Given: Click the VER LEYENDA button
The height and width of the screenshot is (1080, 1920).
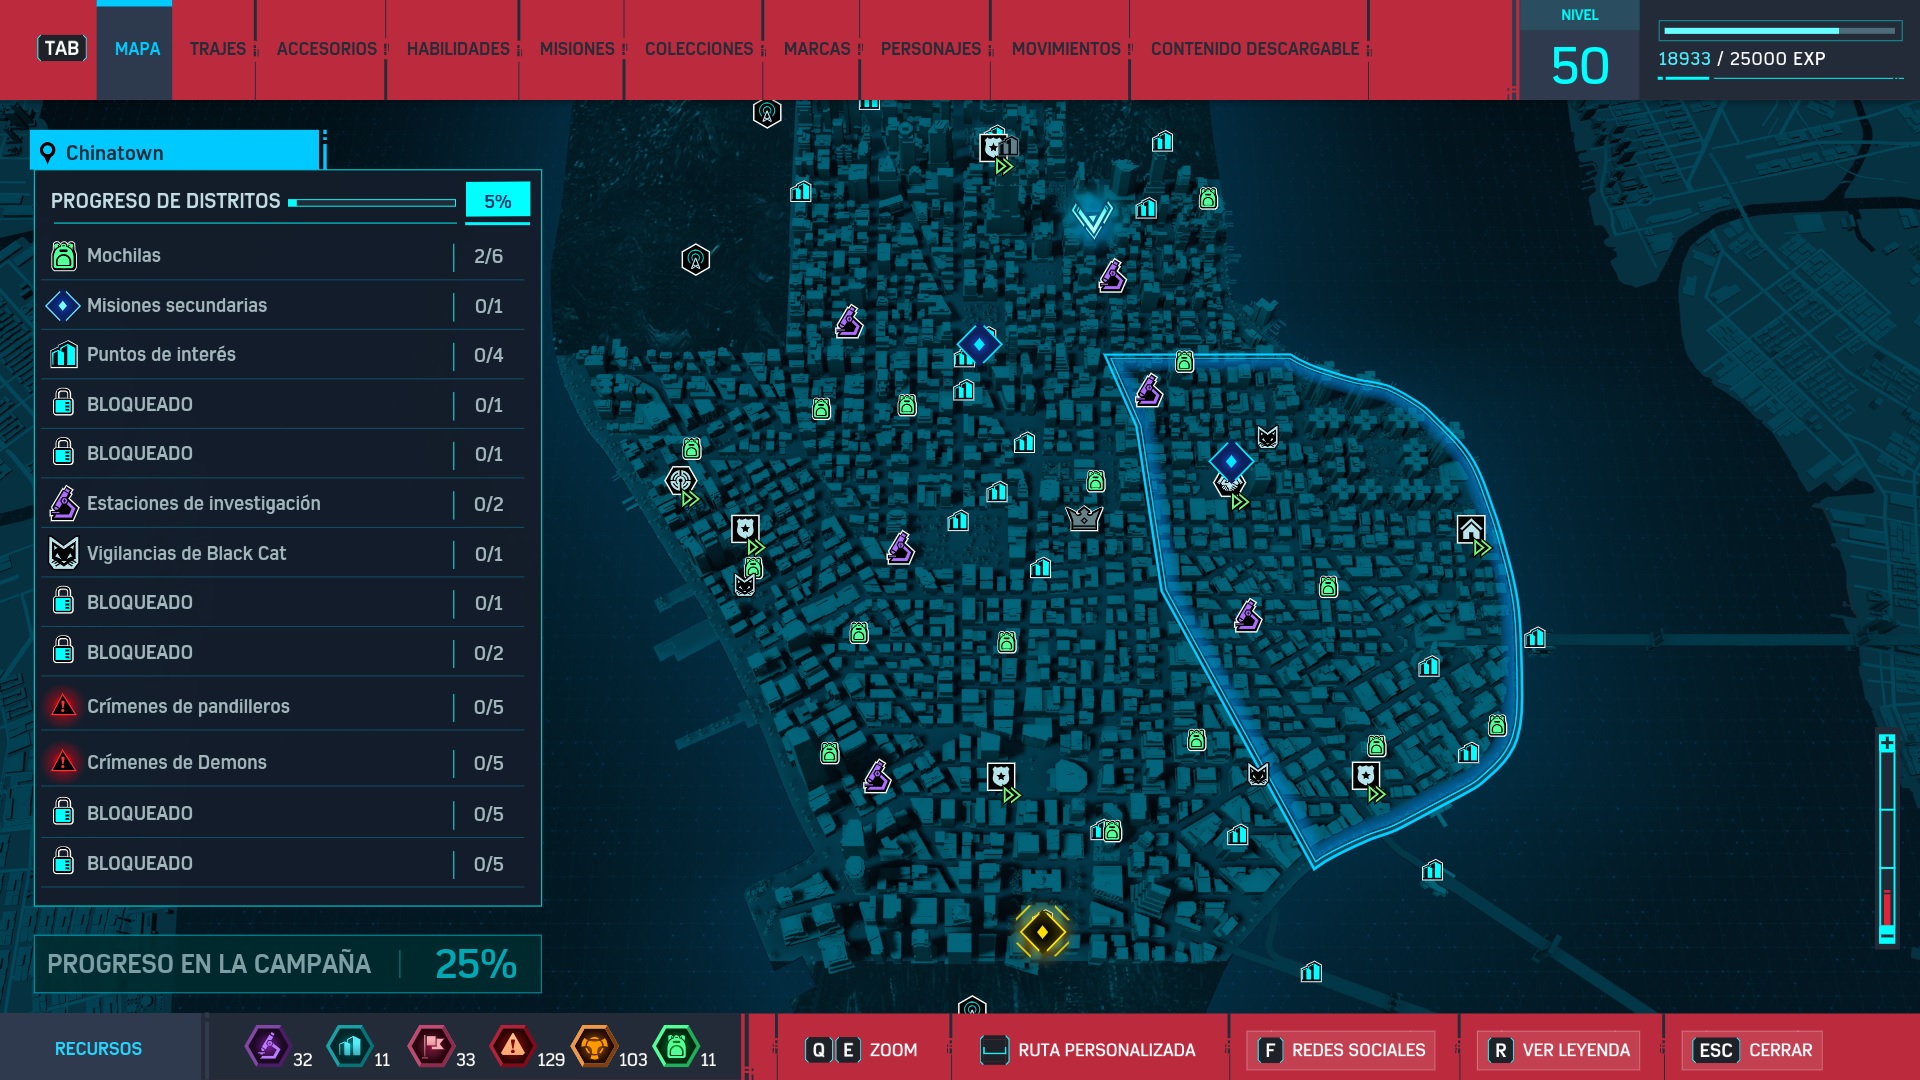Looking at the screenshot, I should (1559, 1050).
